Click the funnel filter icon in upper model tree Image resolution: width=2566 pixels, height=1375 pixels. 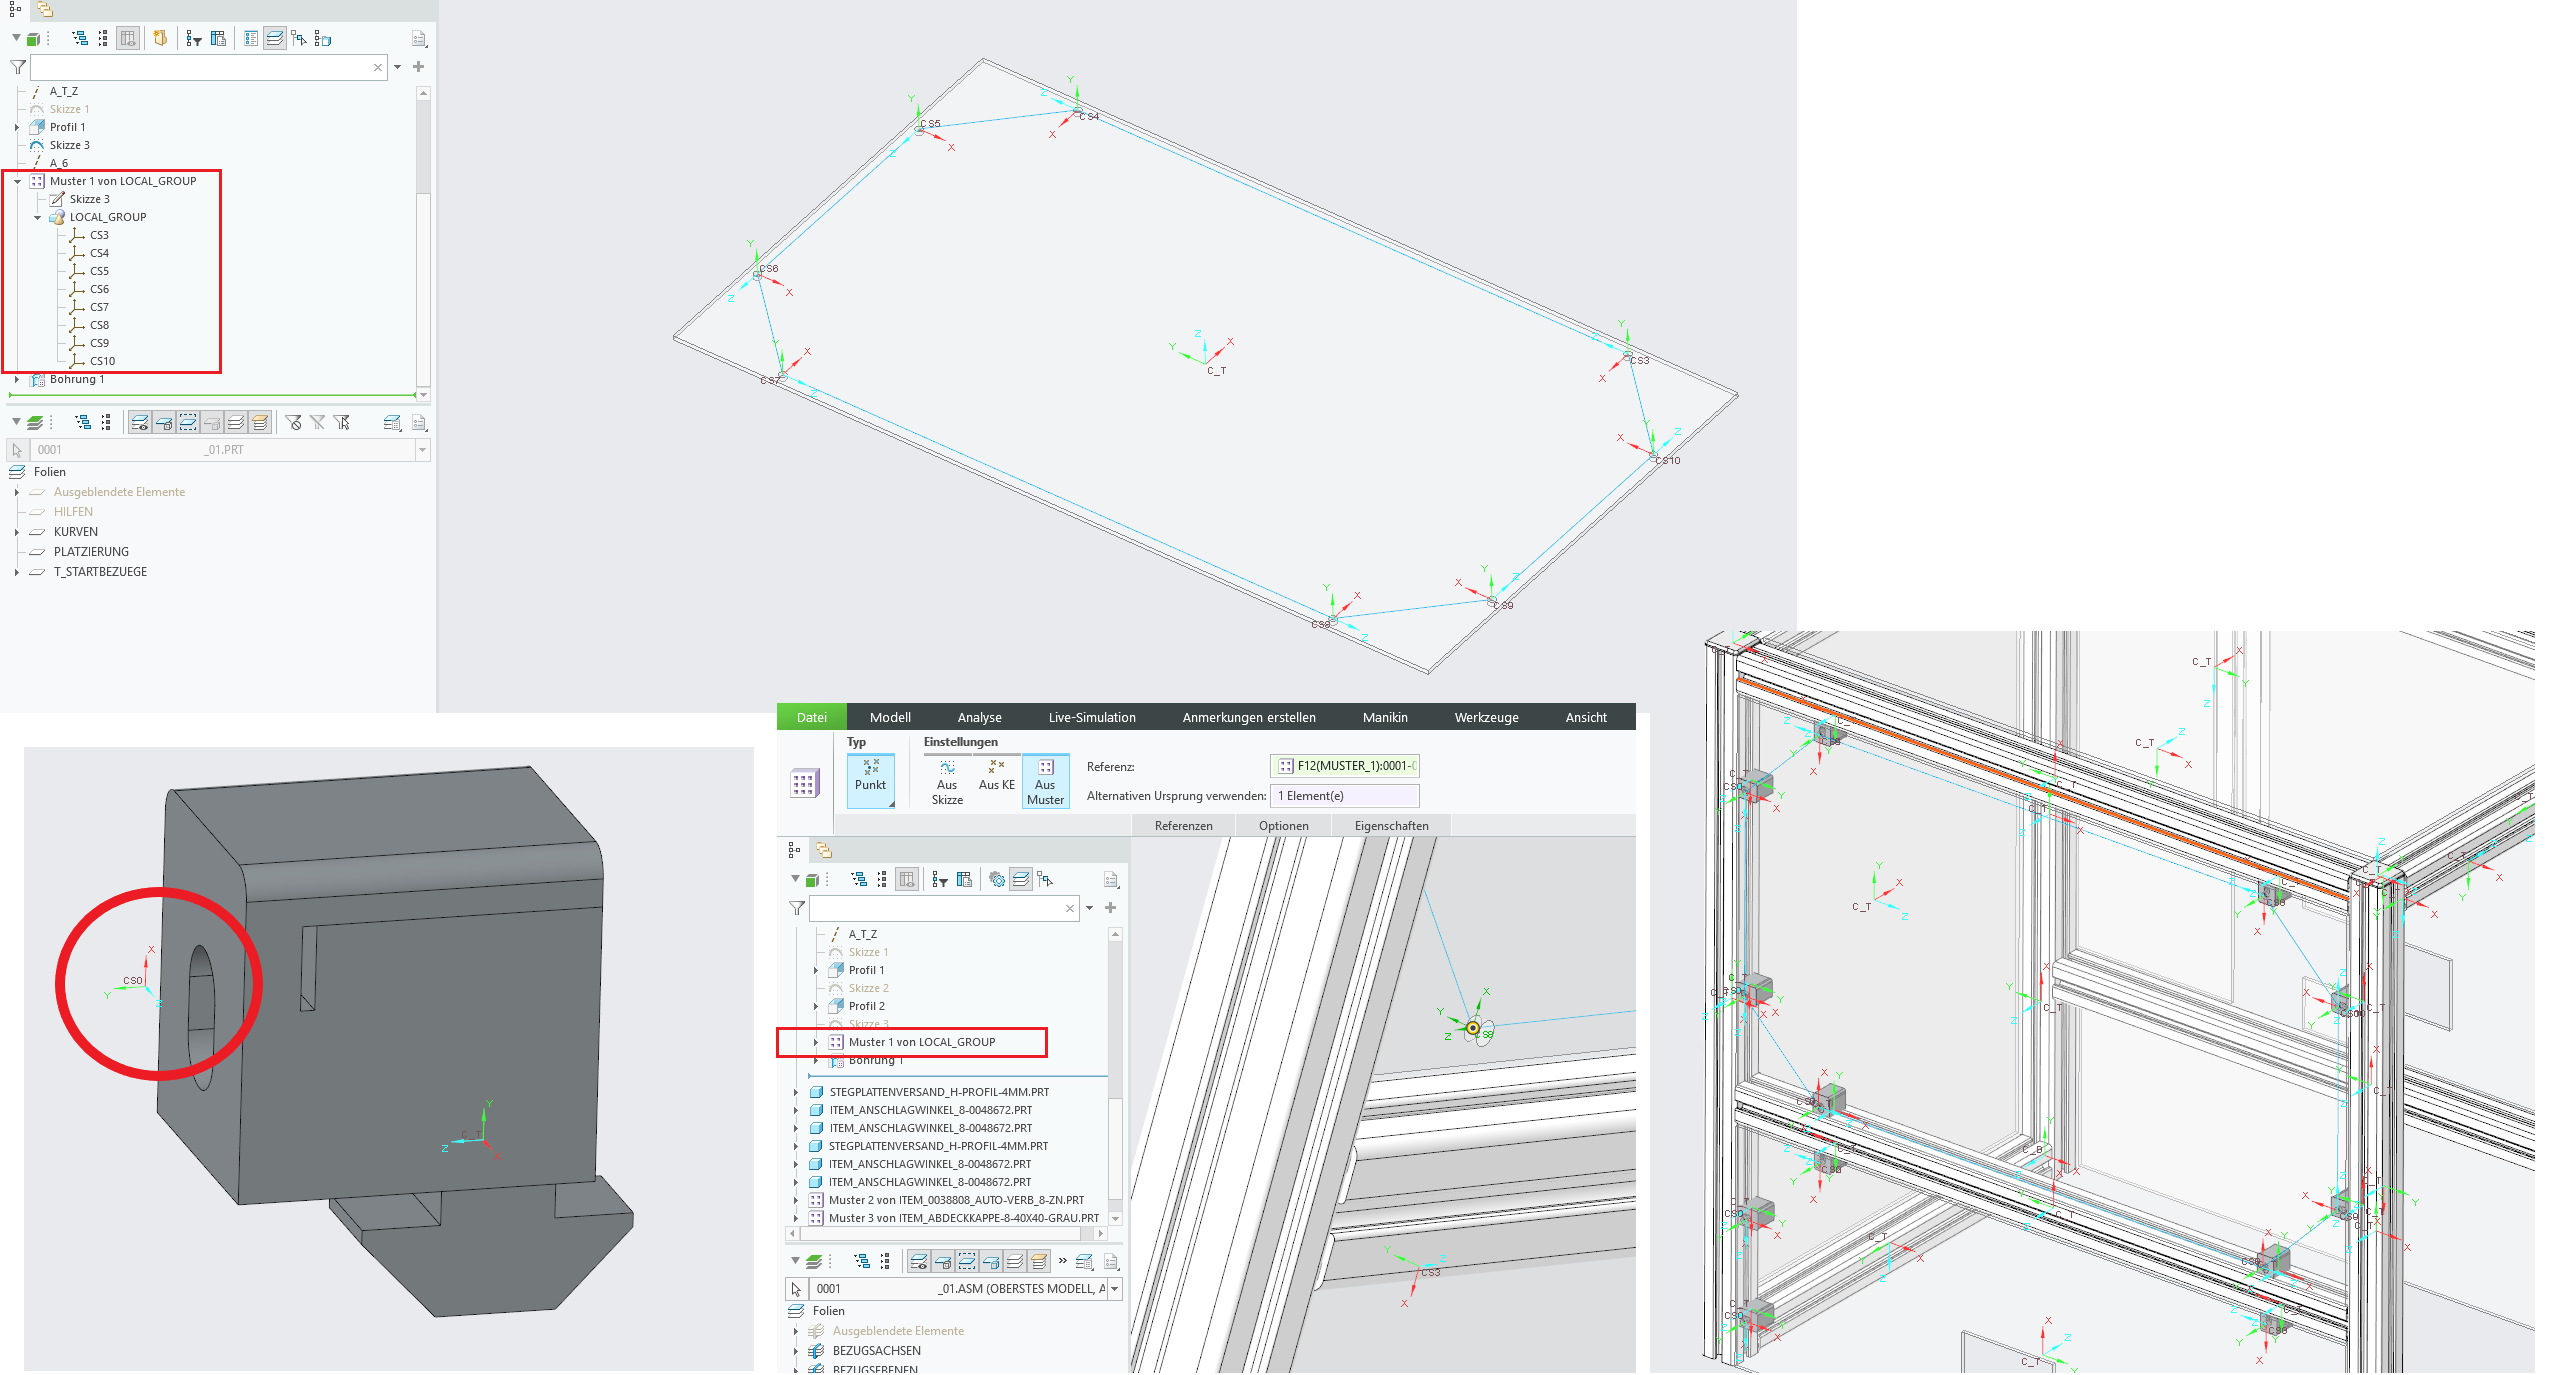click(18, 67)
